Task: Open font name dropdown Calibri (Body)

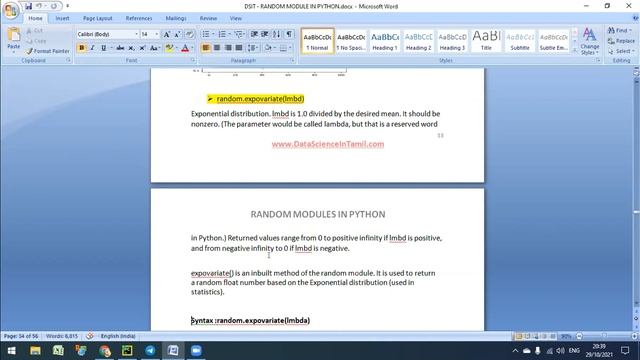Action: 136,34
